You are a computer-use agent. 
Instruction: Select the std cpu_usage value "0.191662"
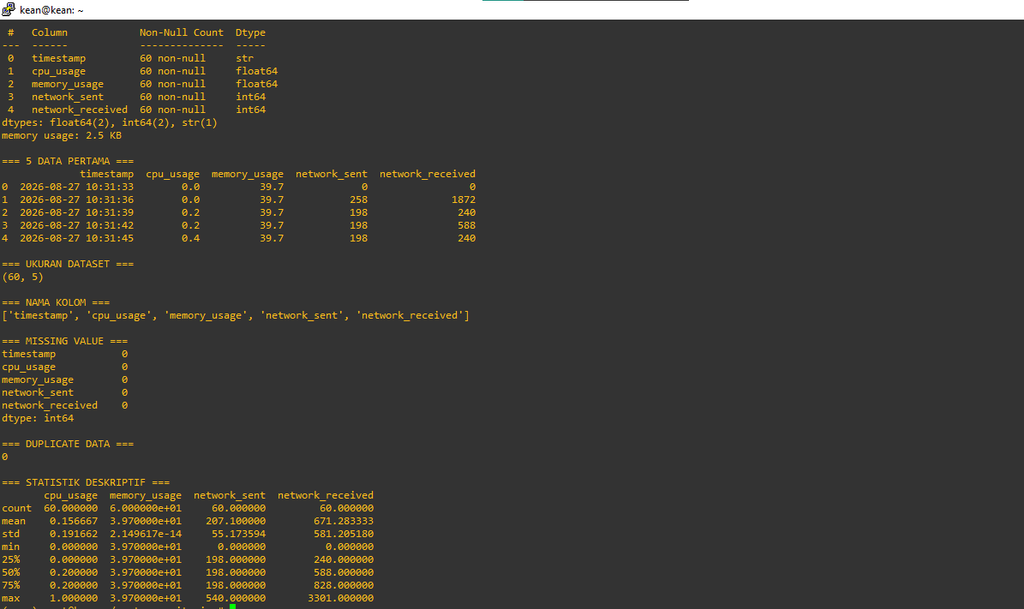(74, 534)
